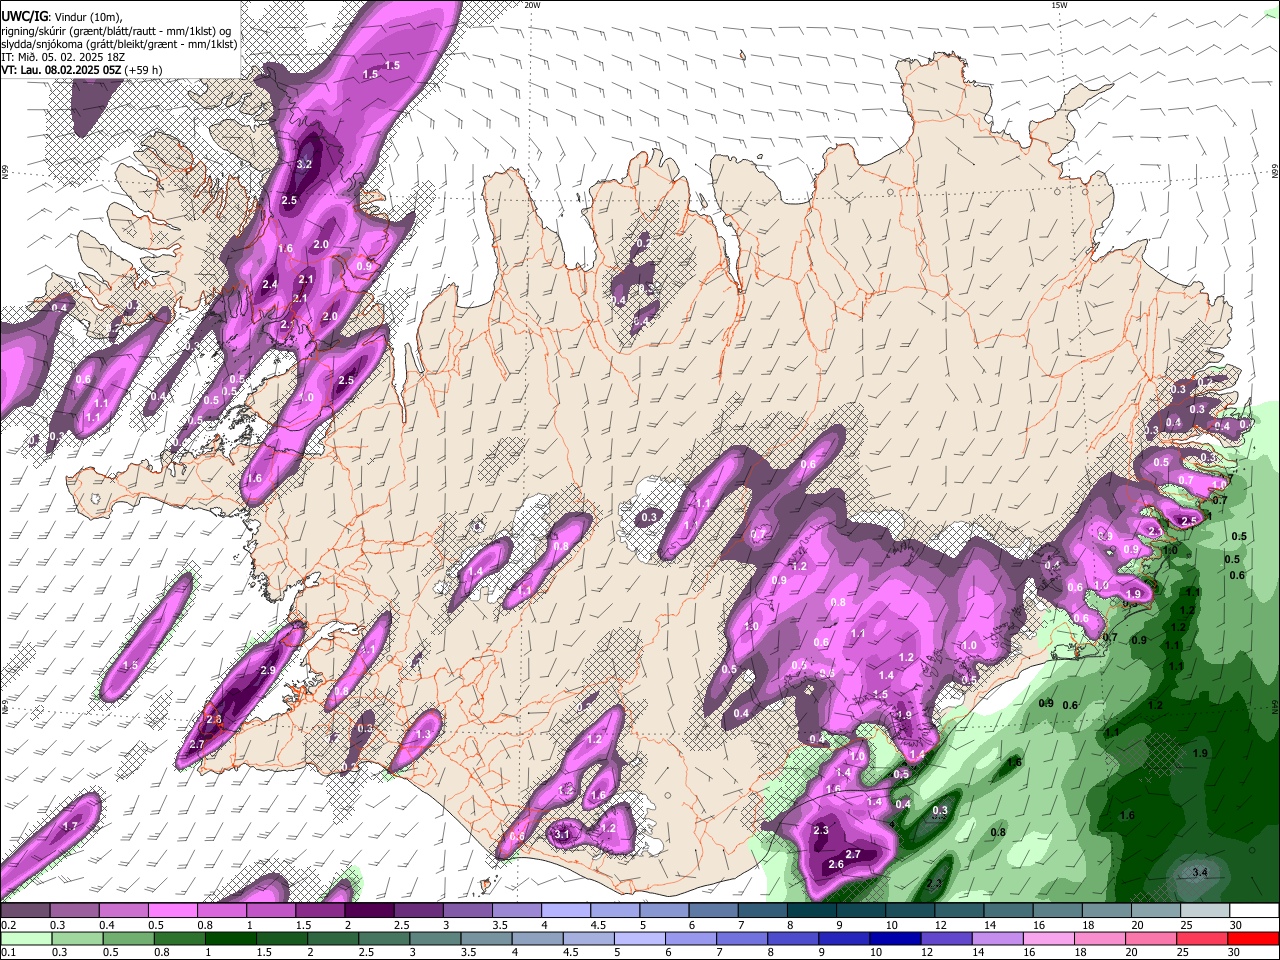Click the 3.2 snowfall value on the map

coord(306,164)
